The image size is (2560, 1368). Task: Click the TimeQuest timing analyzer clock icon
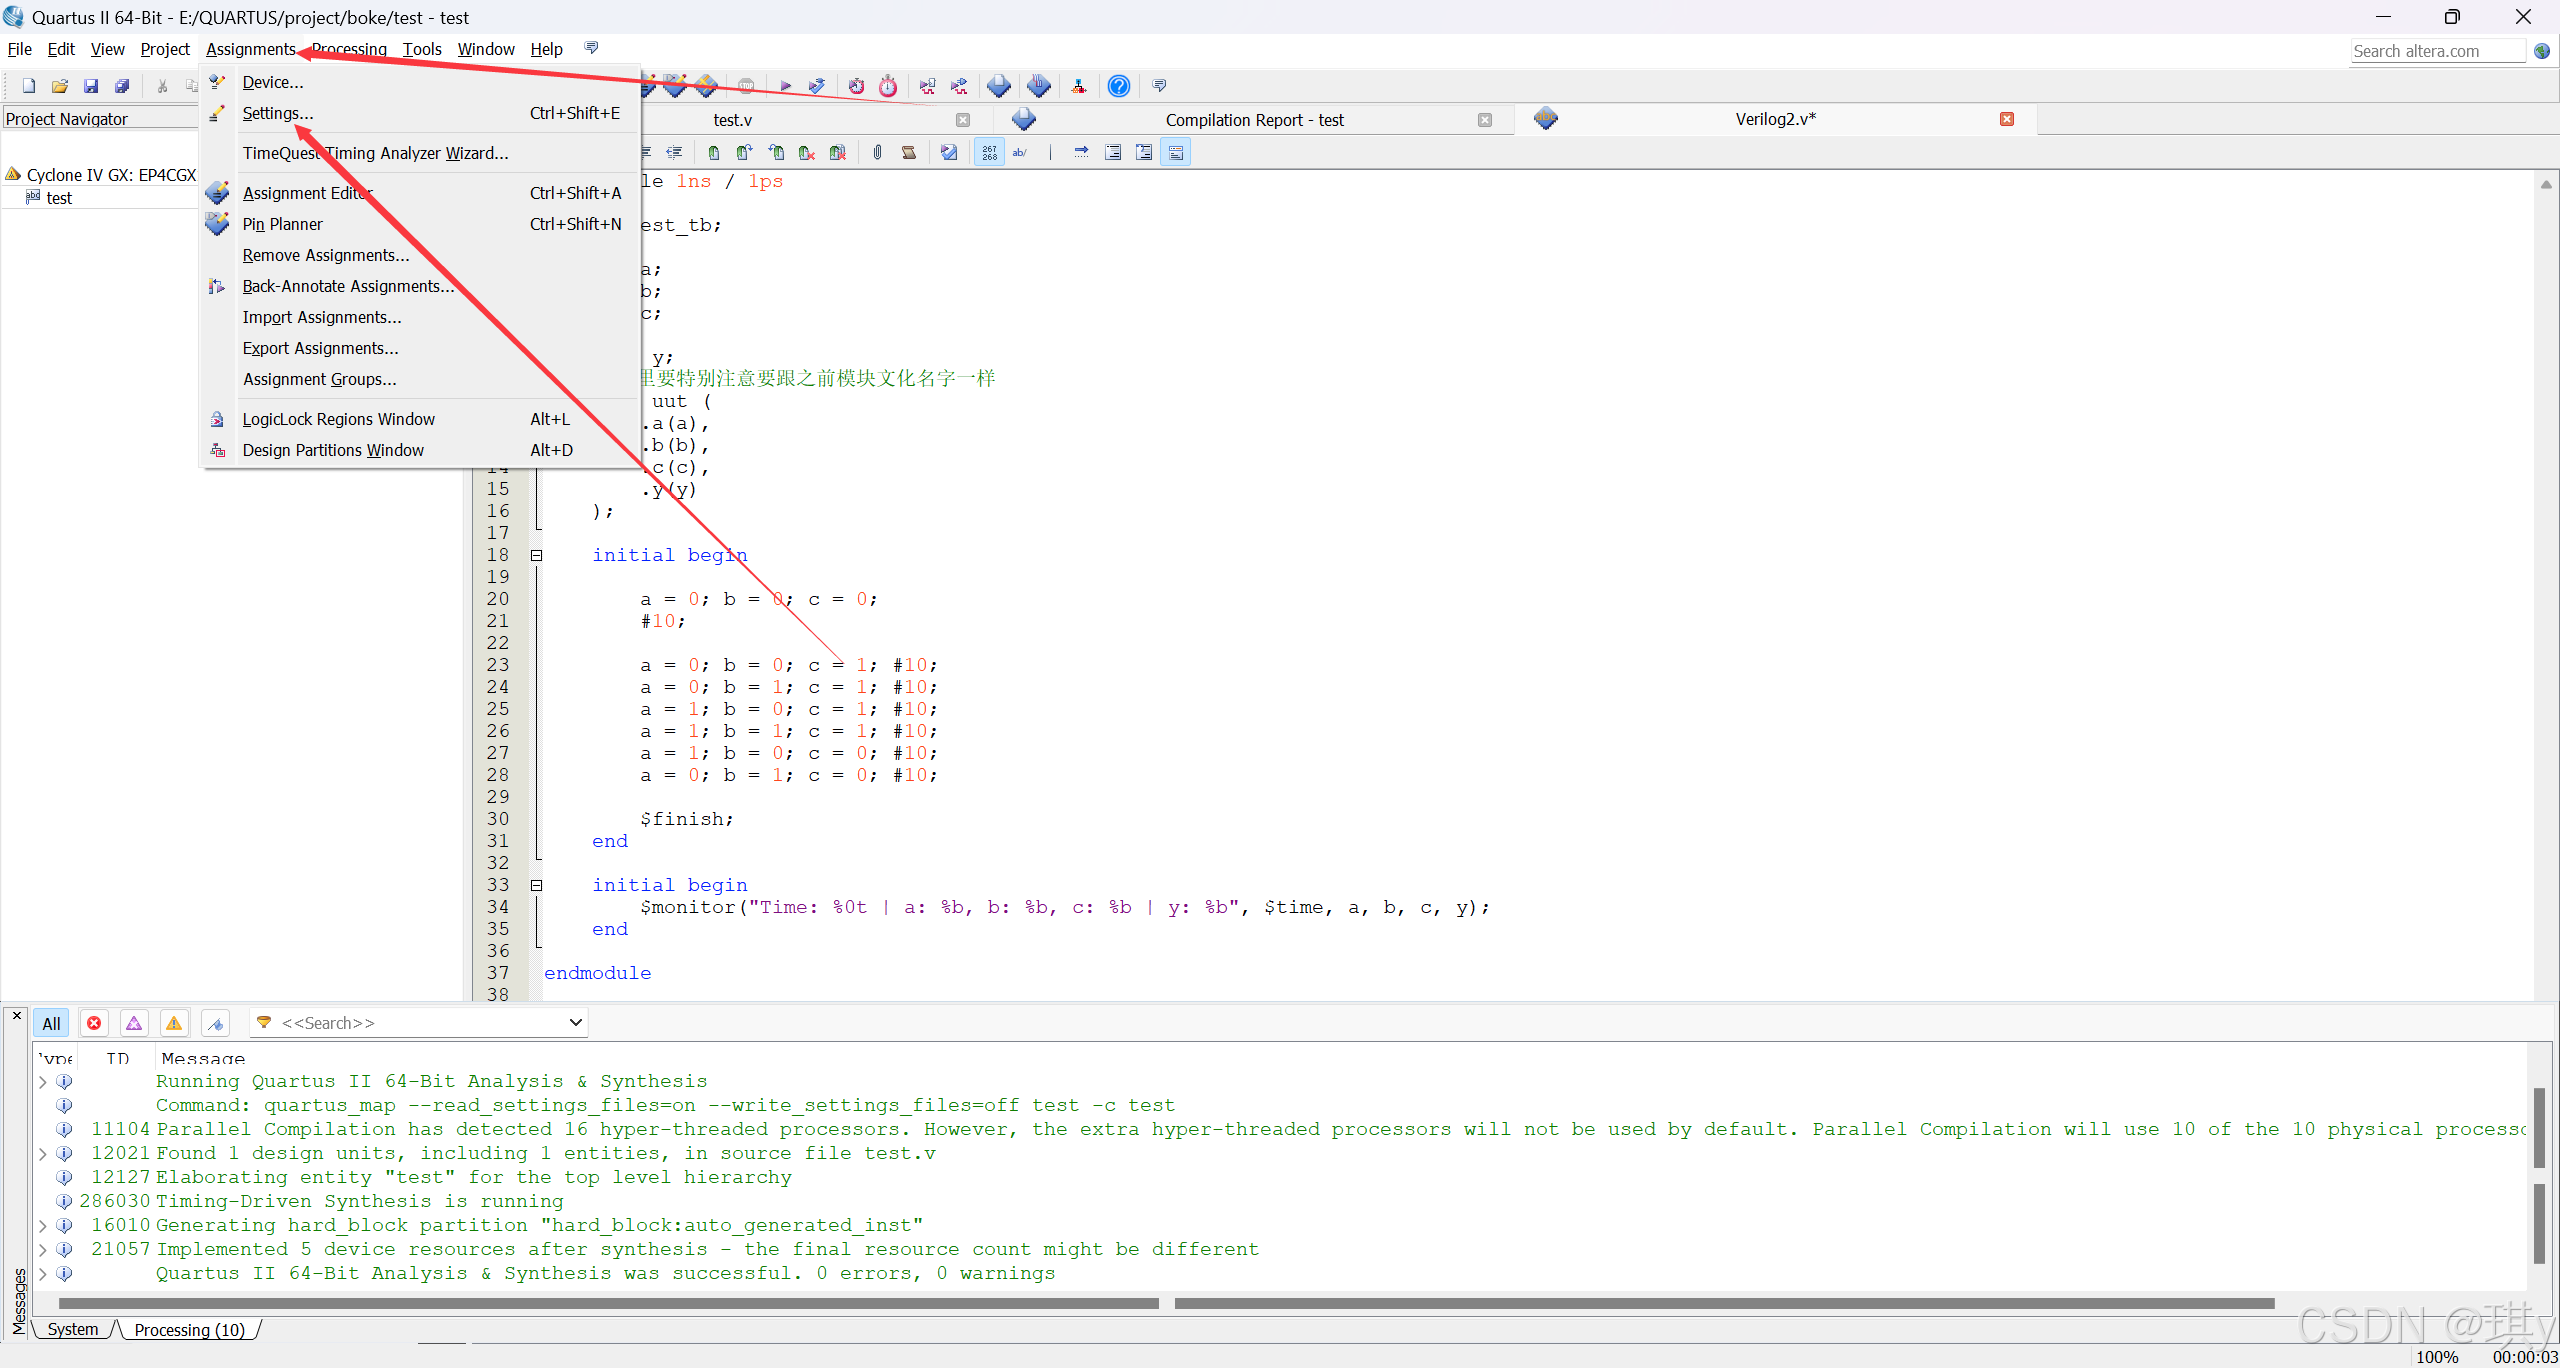pyautogui.click(x=888, y=86)
